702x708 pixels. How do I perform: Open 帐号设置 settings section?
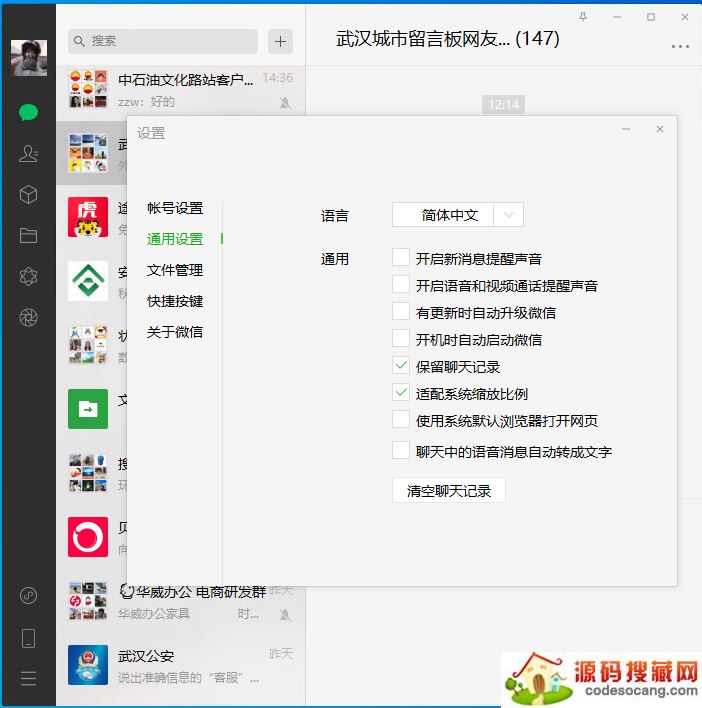tap(175, 208)
